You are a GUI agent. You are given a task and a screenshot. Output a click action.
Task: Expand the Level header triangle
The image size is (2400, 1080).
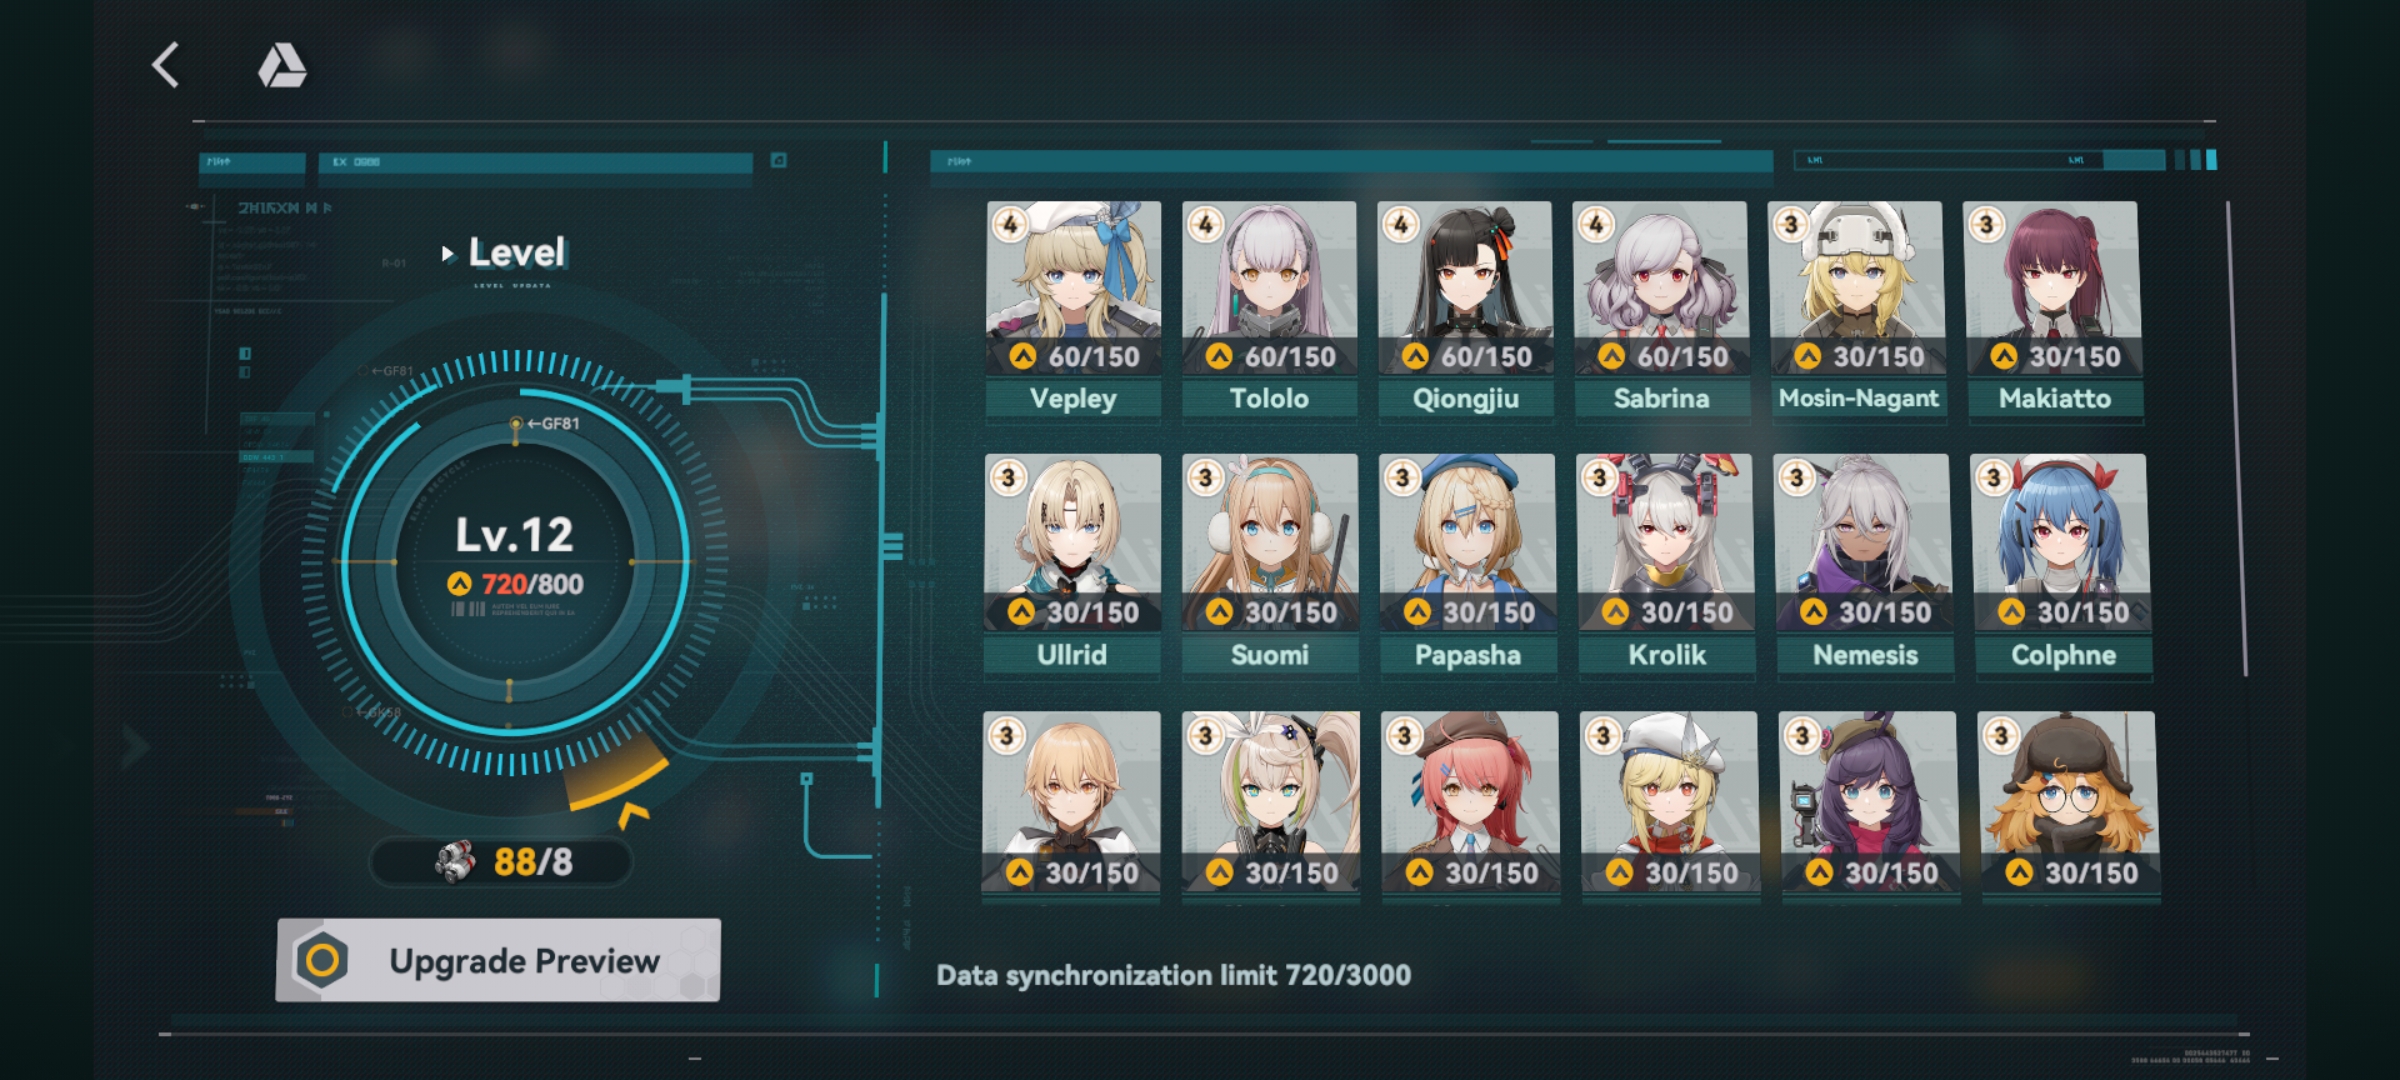pos(447,254)
